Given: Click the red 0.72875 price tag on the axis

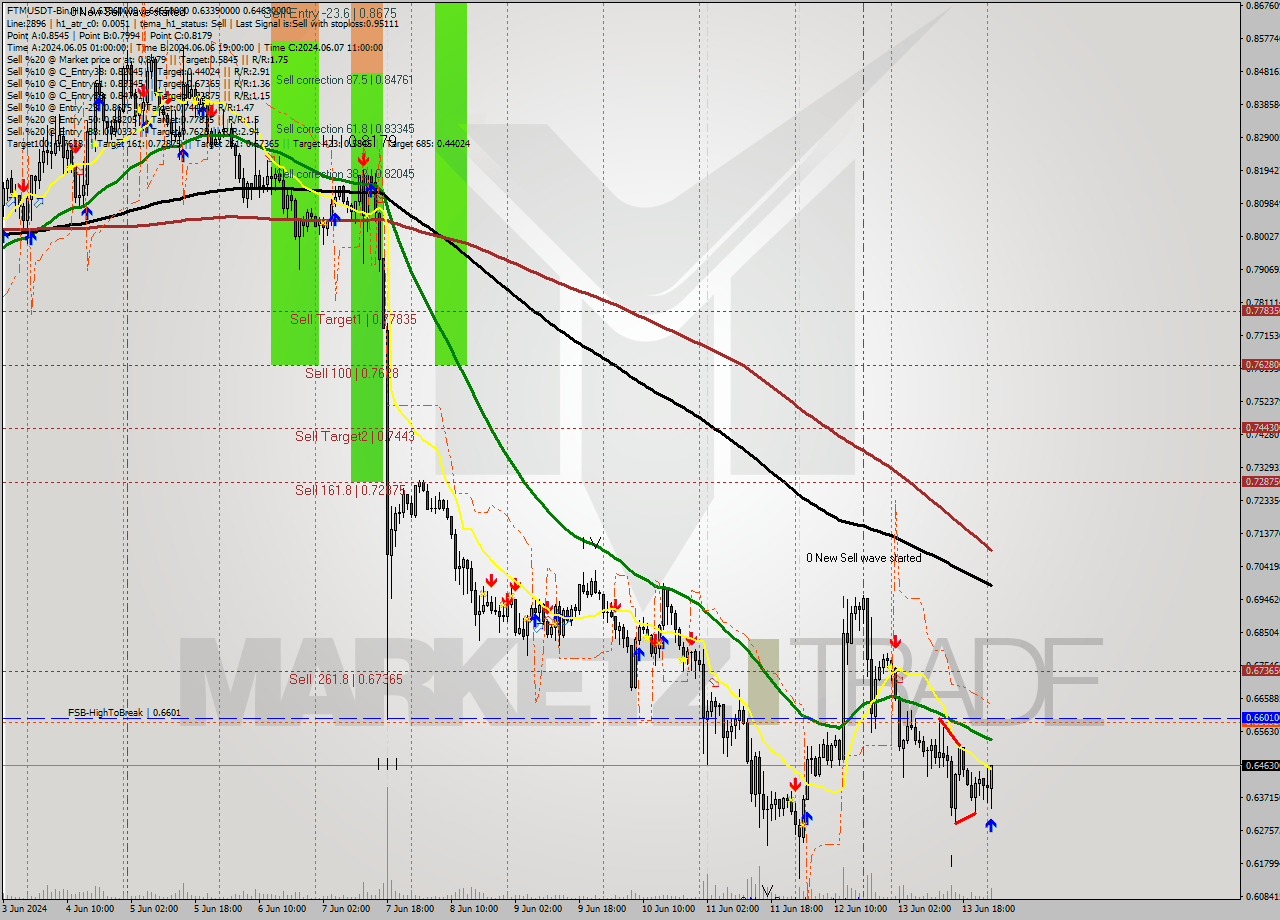Looking at the screenshot, I should (1260, 482).
